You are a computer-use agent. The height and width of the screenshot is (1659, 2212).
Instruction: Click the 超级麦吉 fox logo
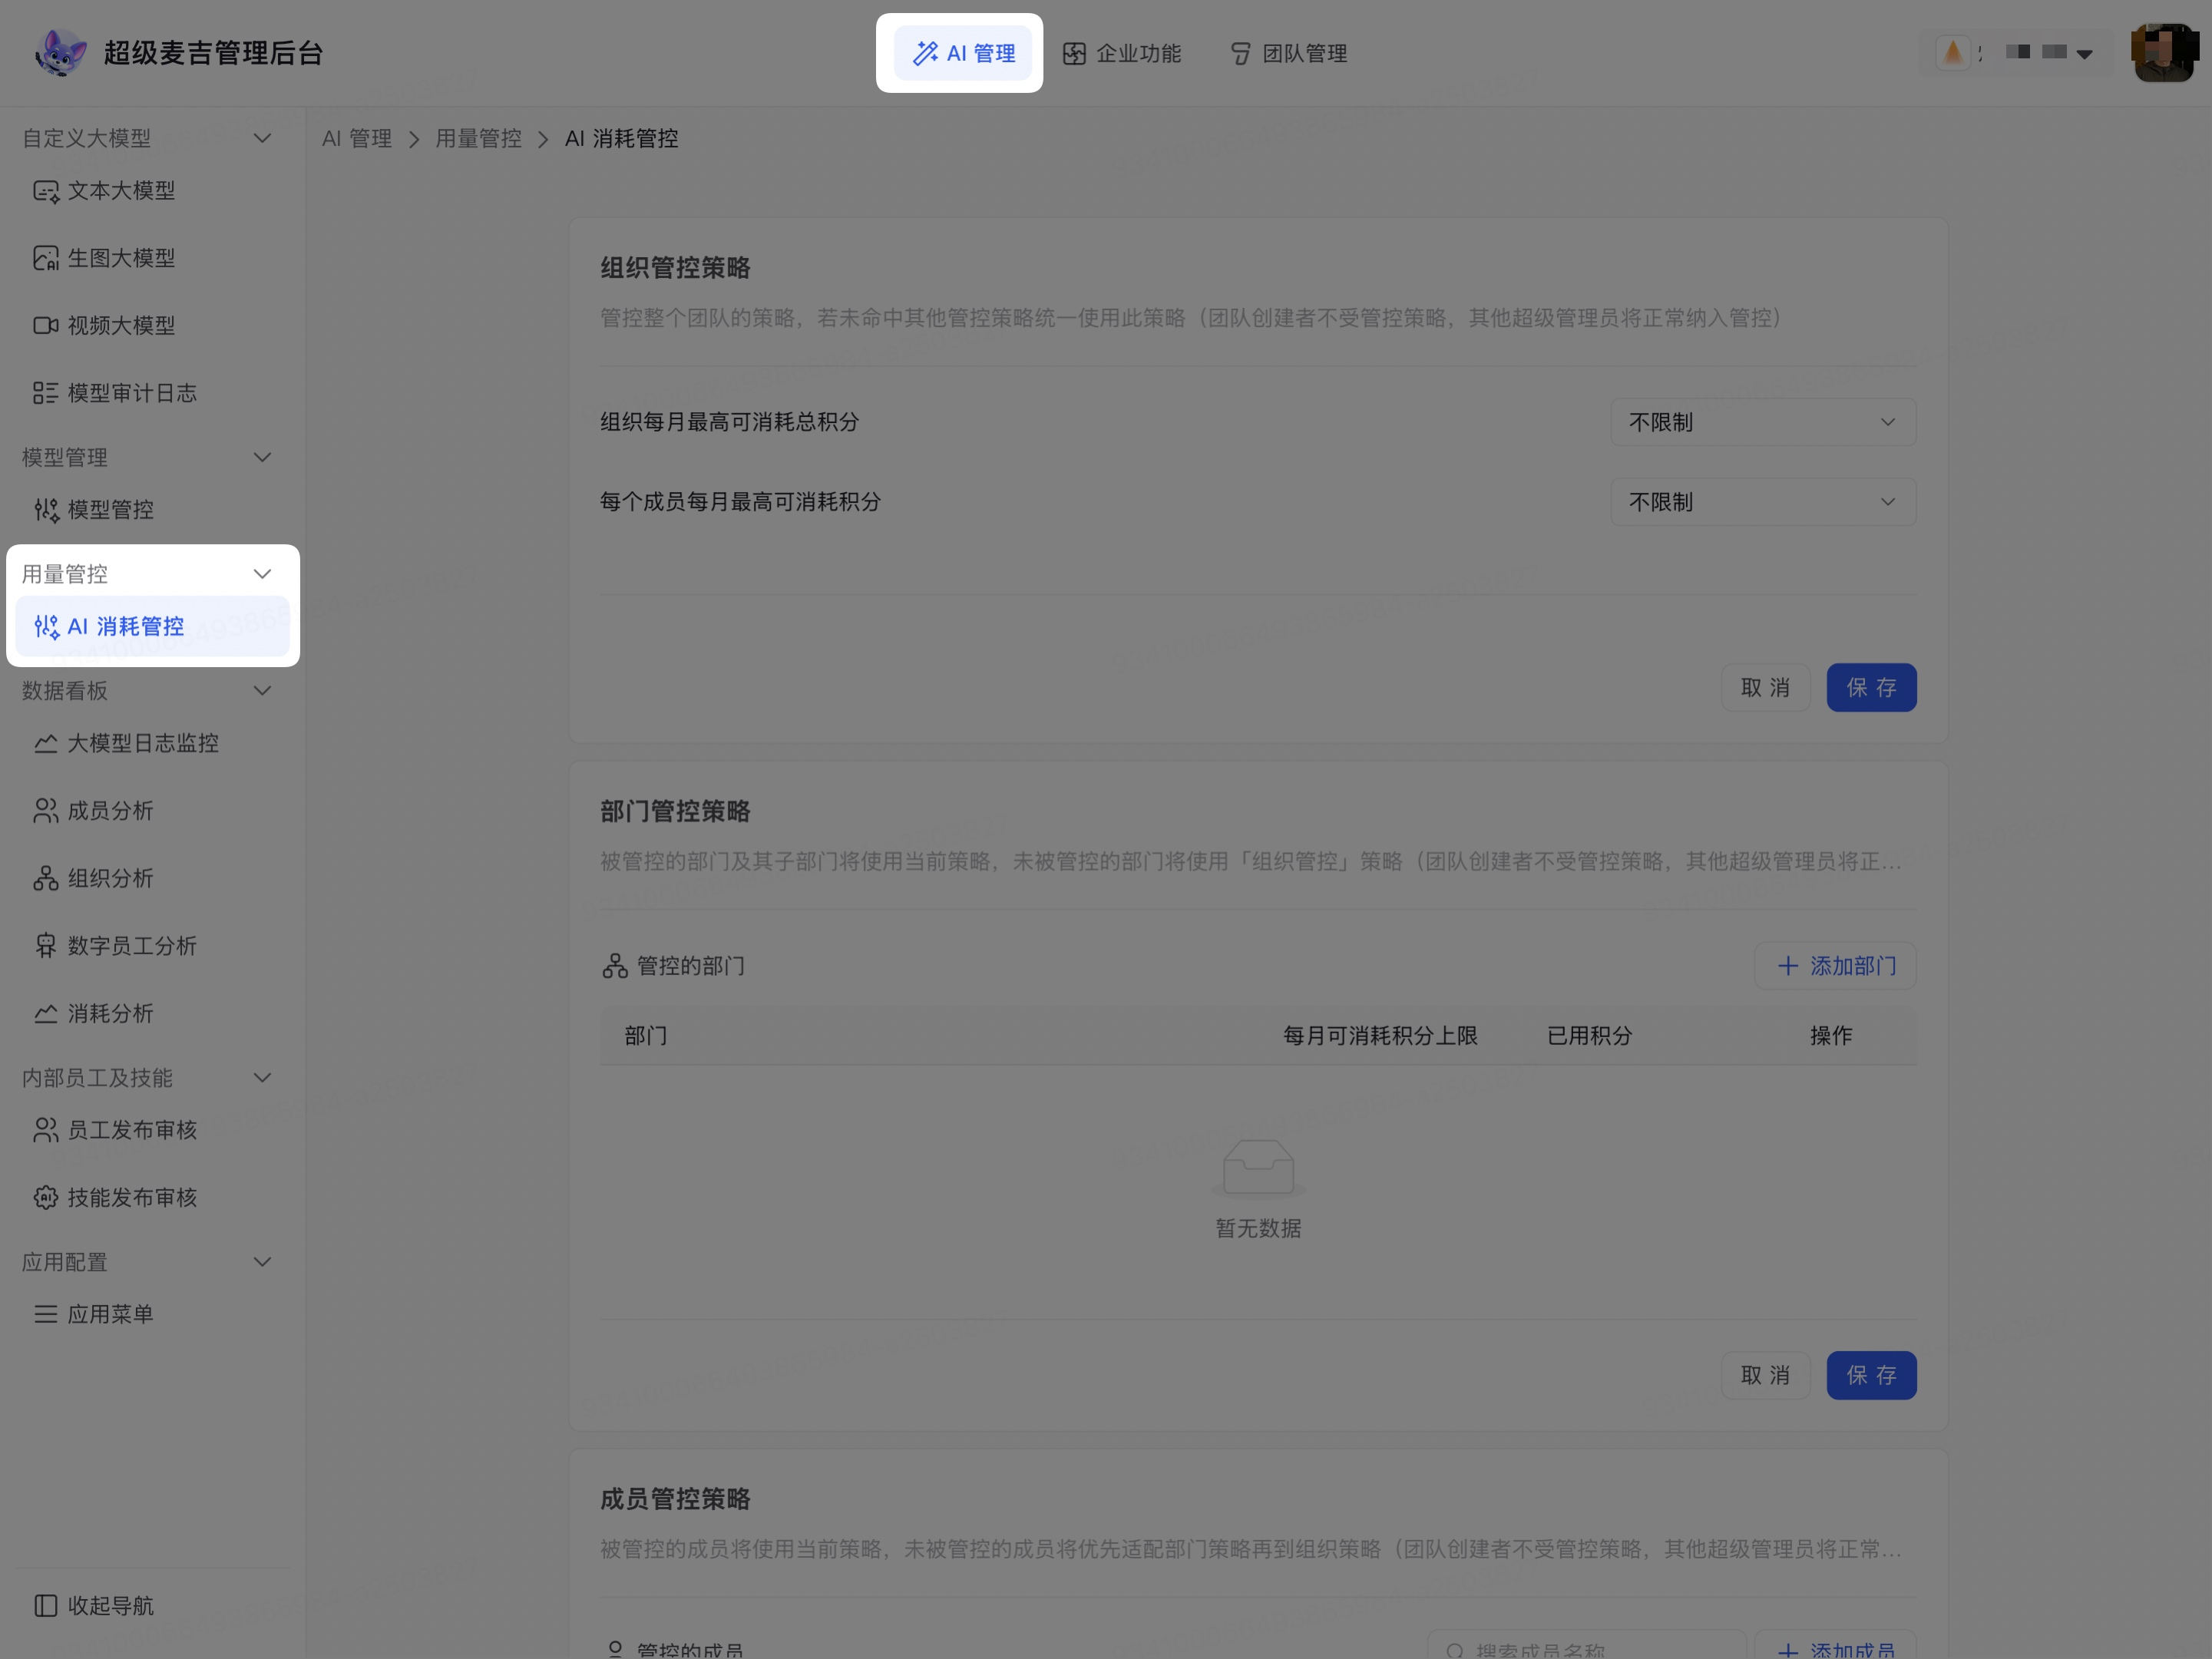click(60, 53)
